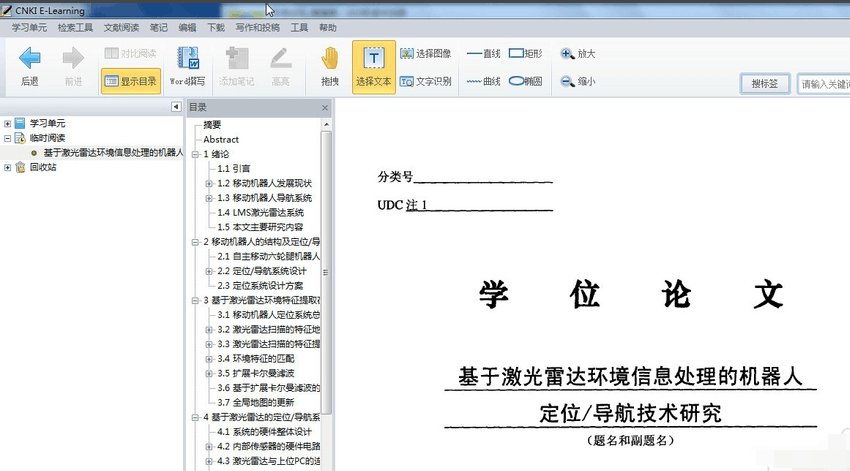The width and height of the screenshot is (850, 471).
Task: Open the 基于激光雷达环境信息处理的机器人 document
Action: pos(113,153)
